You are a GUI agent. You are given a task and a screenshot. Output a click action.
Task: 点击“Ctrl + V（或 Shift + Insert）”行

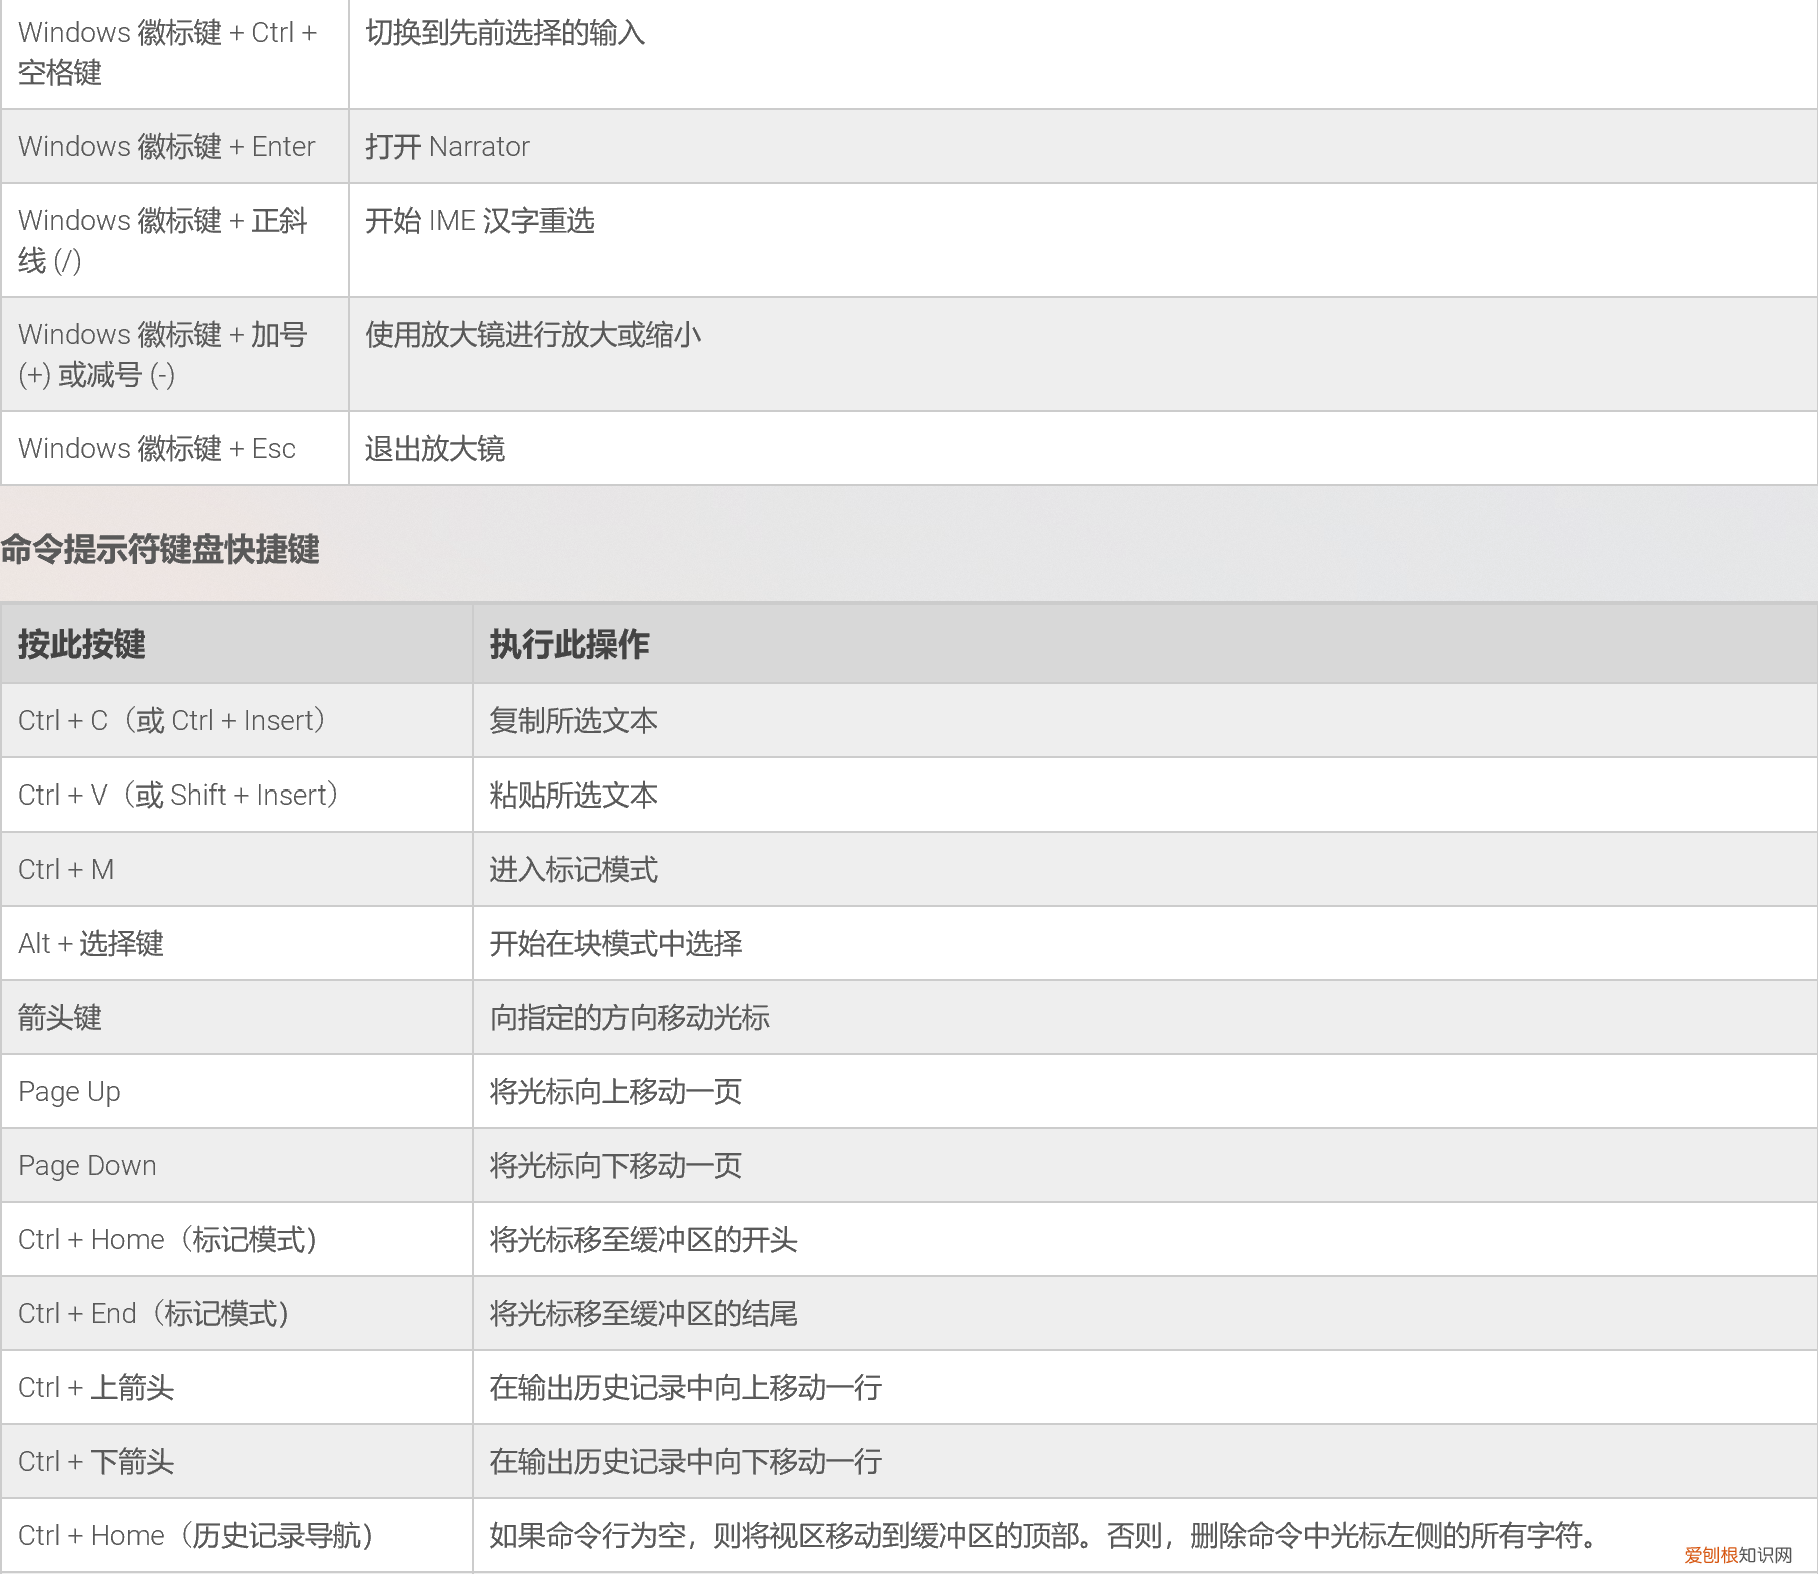(x=178, y=794)
